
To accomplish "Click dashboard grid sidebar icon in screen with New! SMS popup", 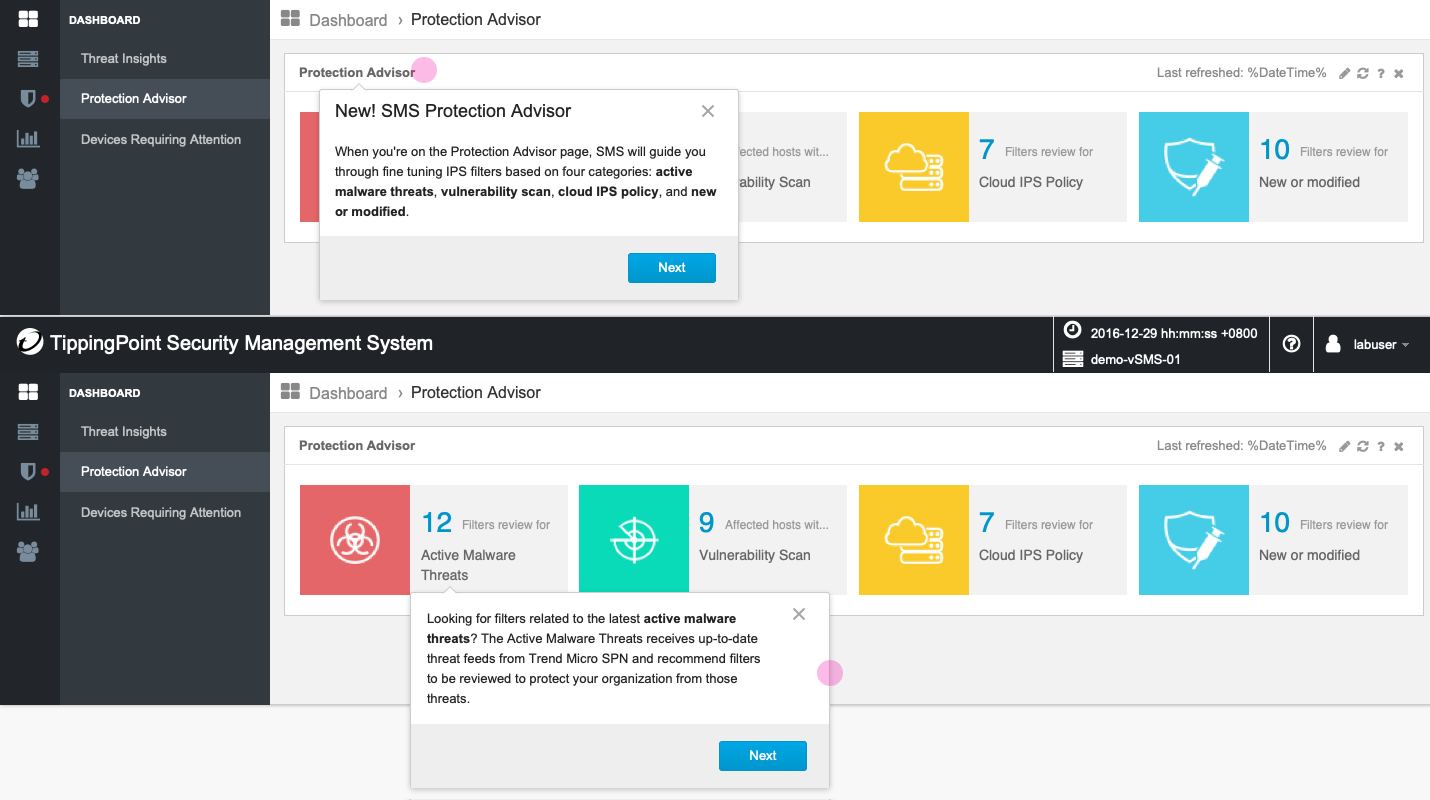I will (x=28, y=19).
